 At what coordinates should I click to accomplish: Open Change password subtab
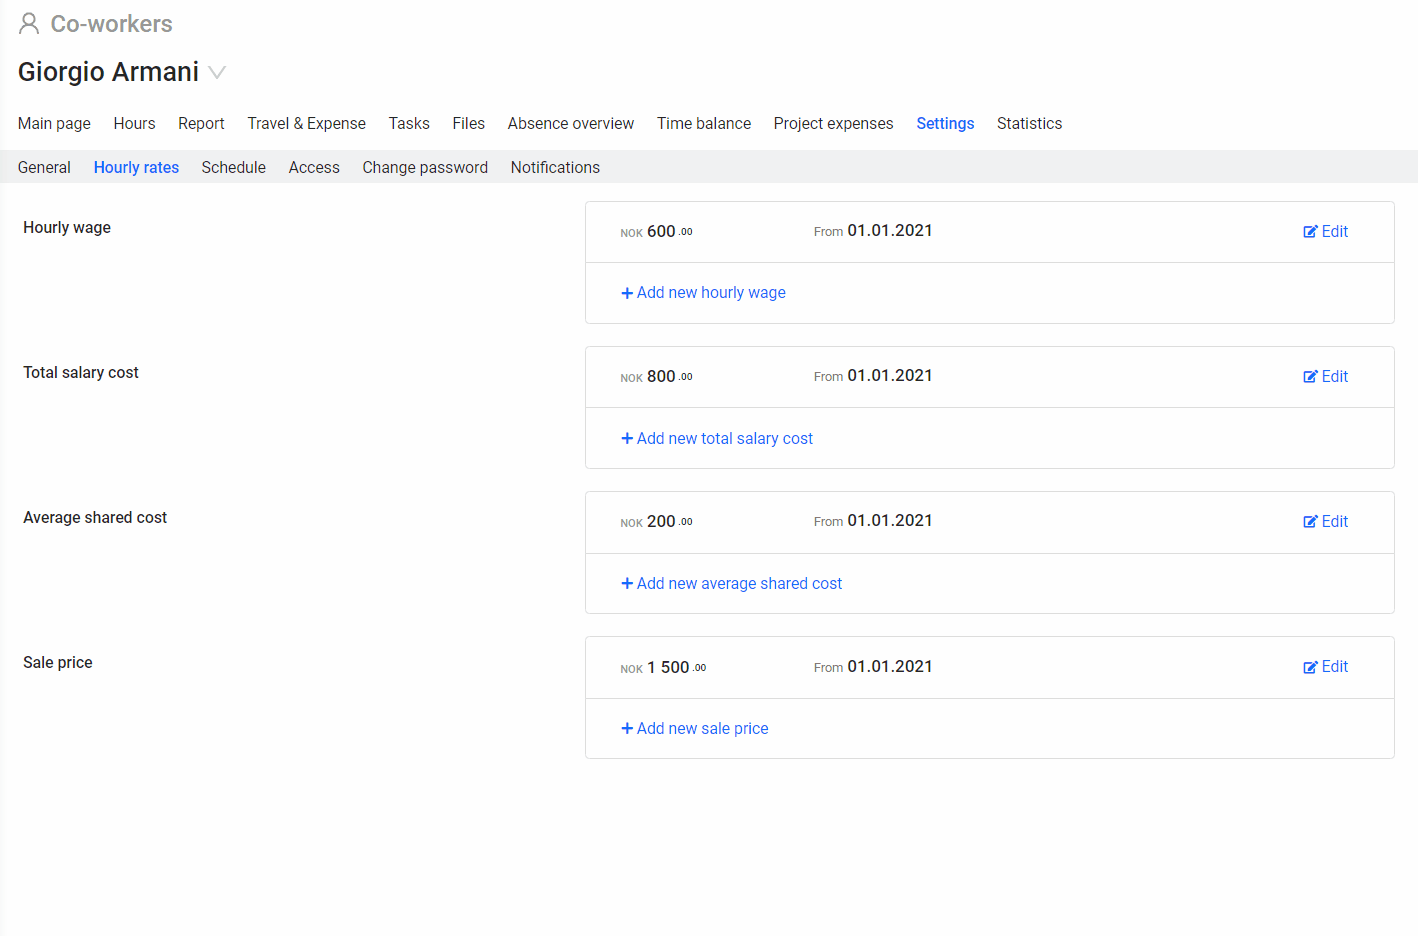425,167
